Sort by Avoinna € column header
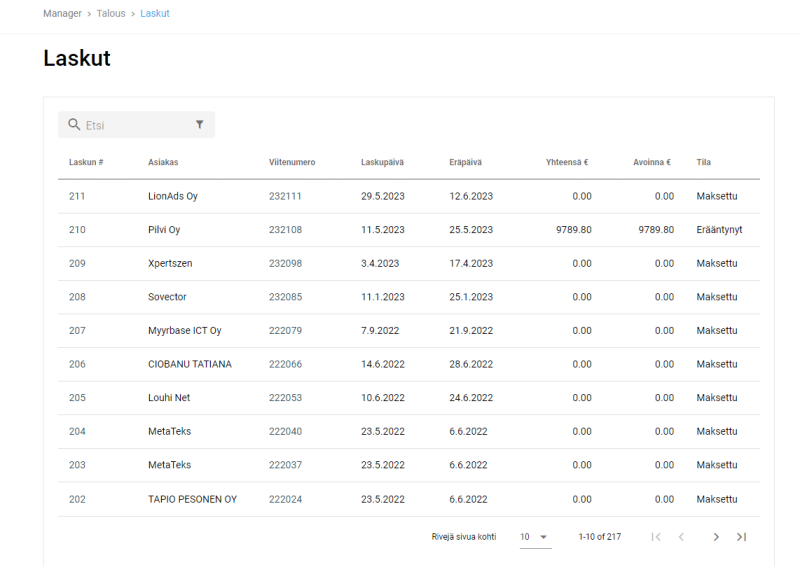800x567 pixels. pyautogui.click(x=652, y=162)
